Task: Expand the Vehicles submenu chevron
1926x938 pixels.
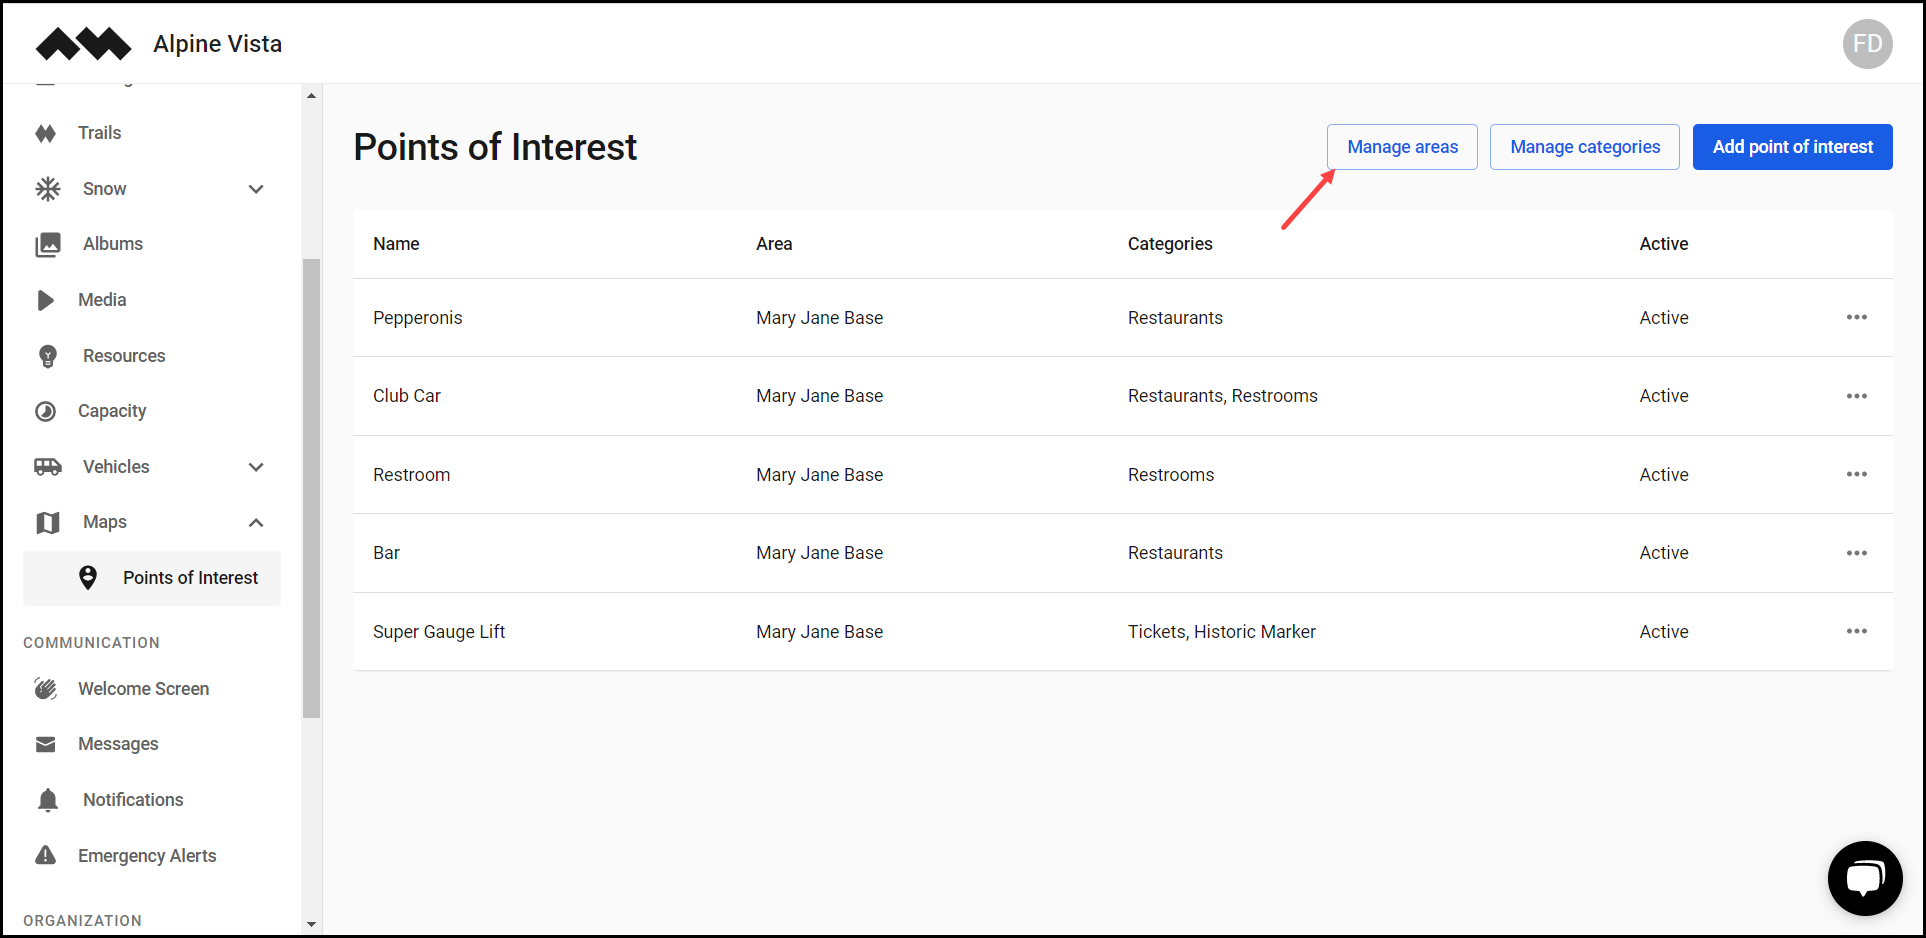Action: [256, 467]
